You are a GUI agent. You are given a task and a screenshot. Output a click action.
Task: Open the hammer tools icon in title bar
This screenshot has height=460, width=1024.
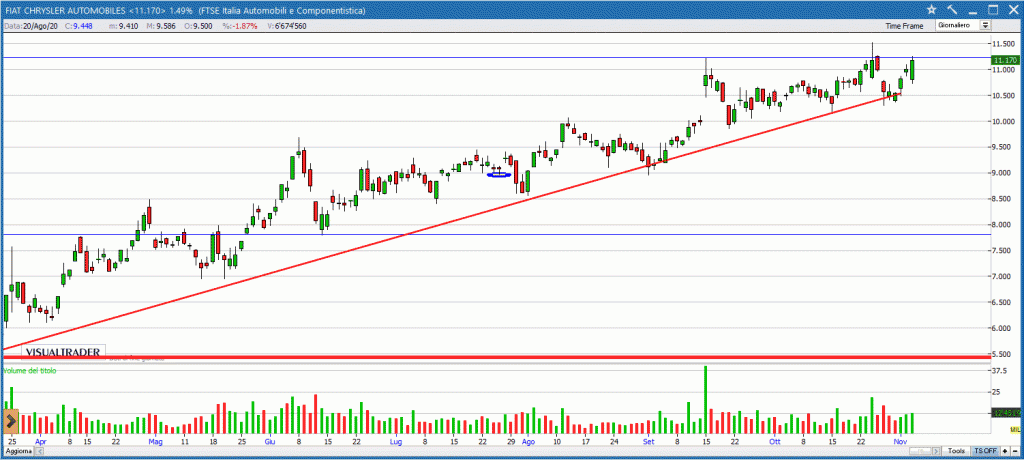click(952, 10)
